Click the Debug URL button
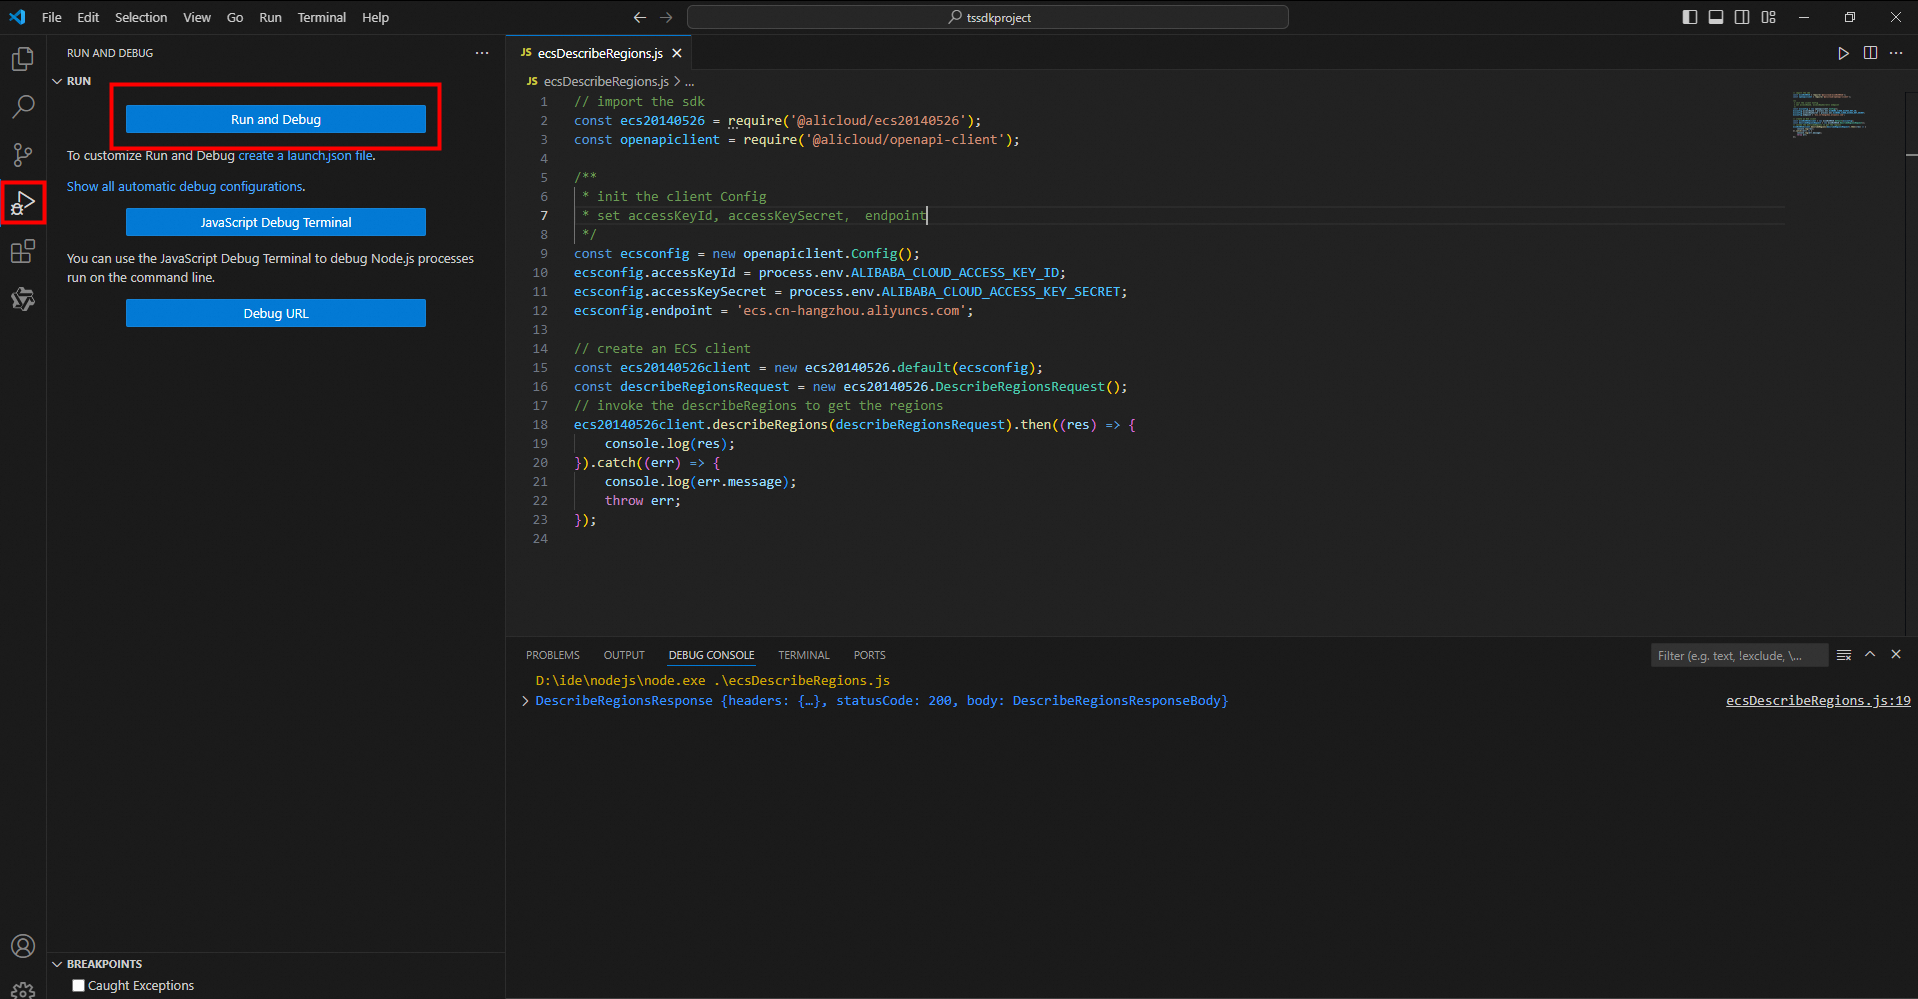The width and height of the screenshot is (1918, 999). pos(276,313)
